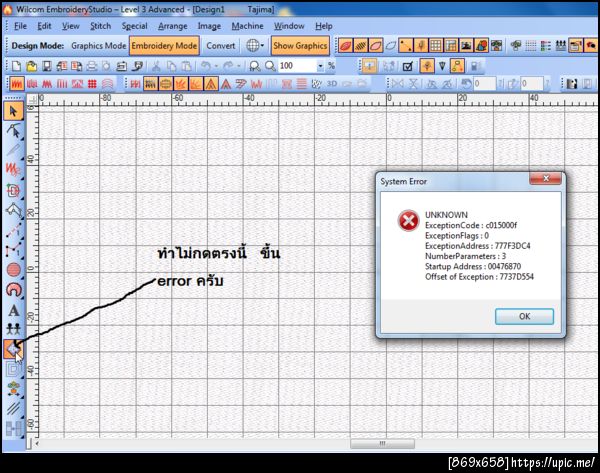Select the red freehand stitch scribble tool
Screen dimensions: 600x473
pyautogui.click(x=13, y=169)
